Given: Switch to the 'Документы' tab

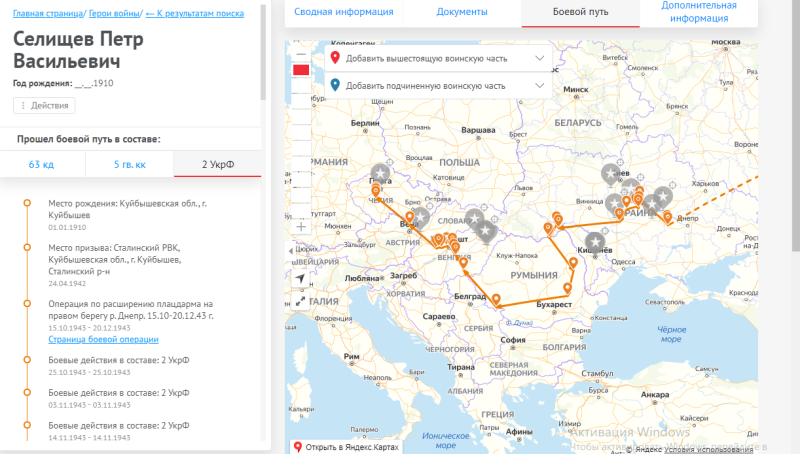Looking at the screenshot, I should [462, 12].
